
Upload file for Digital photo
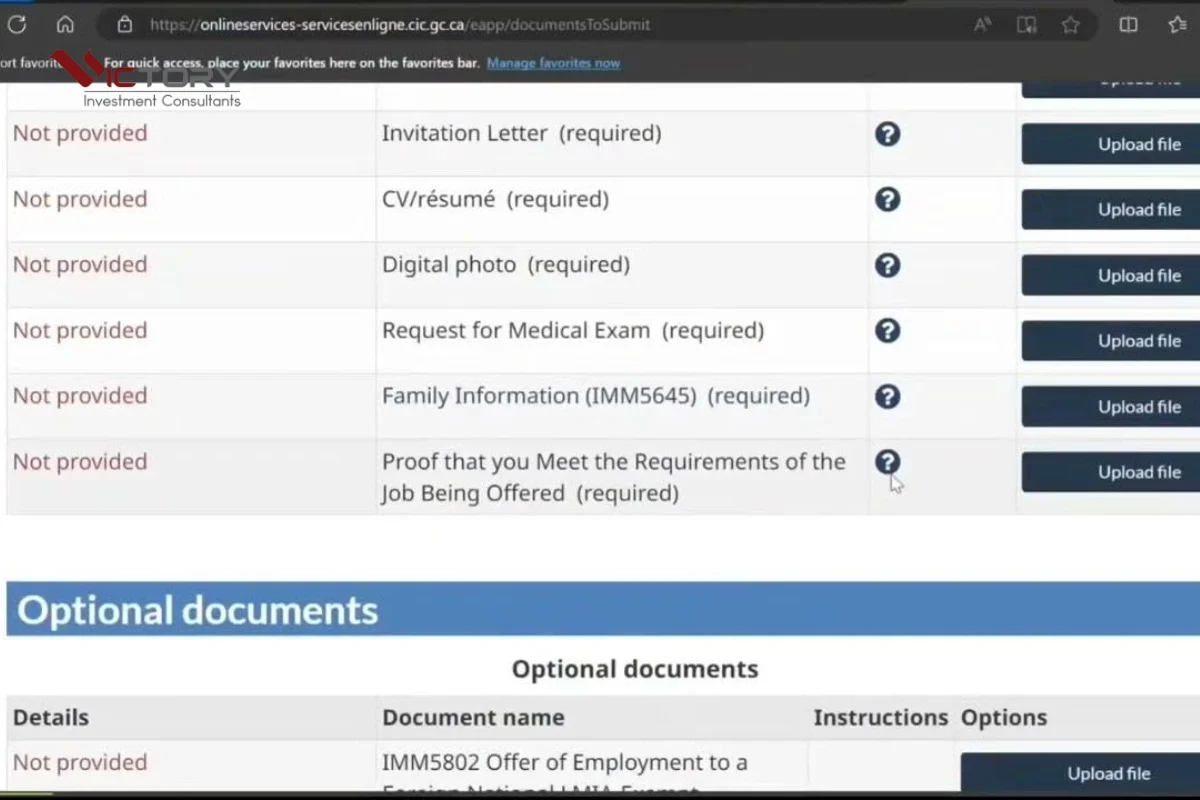[1110, 276]
